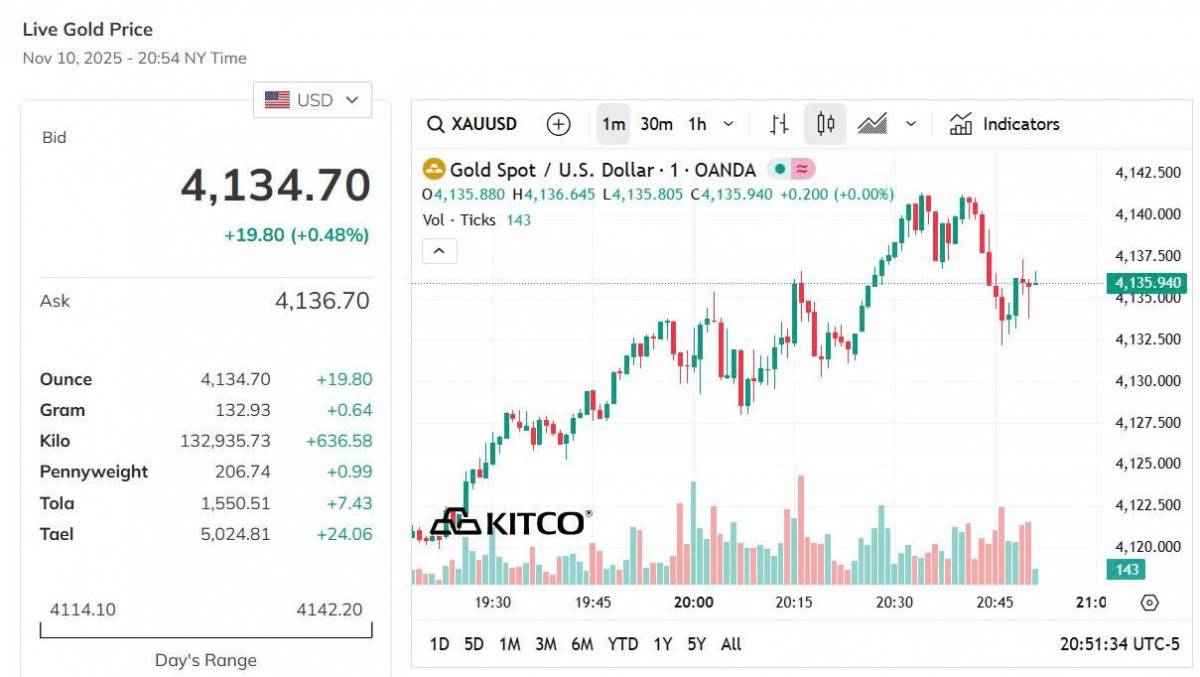Switch to the 30m timeframe tab
This screenshot has height=677, width=1200.
click(x=656, y=124)
